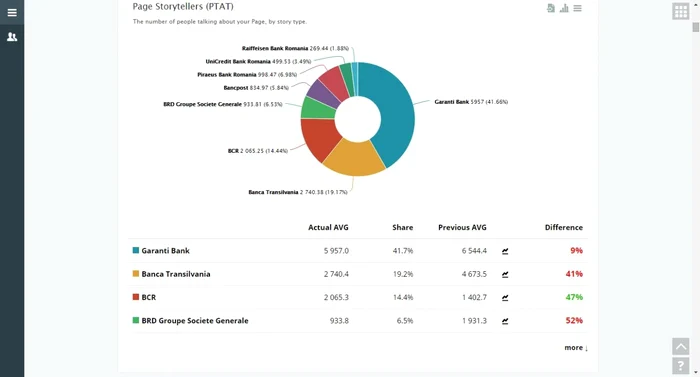This screenshot has height=377, width=700.
Task: Open chart options list icon
Action: click(578, 8)
